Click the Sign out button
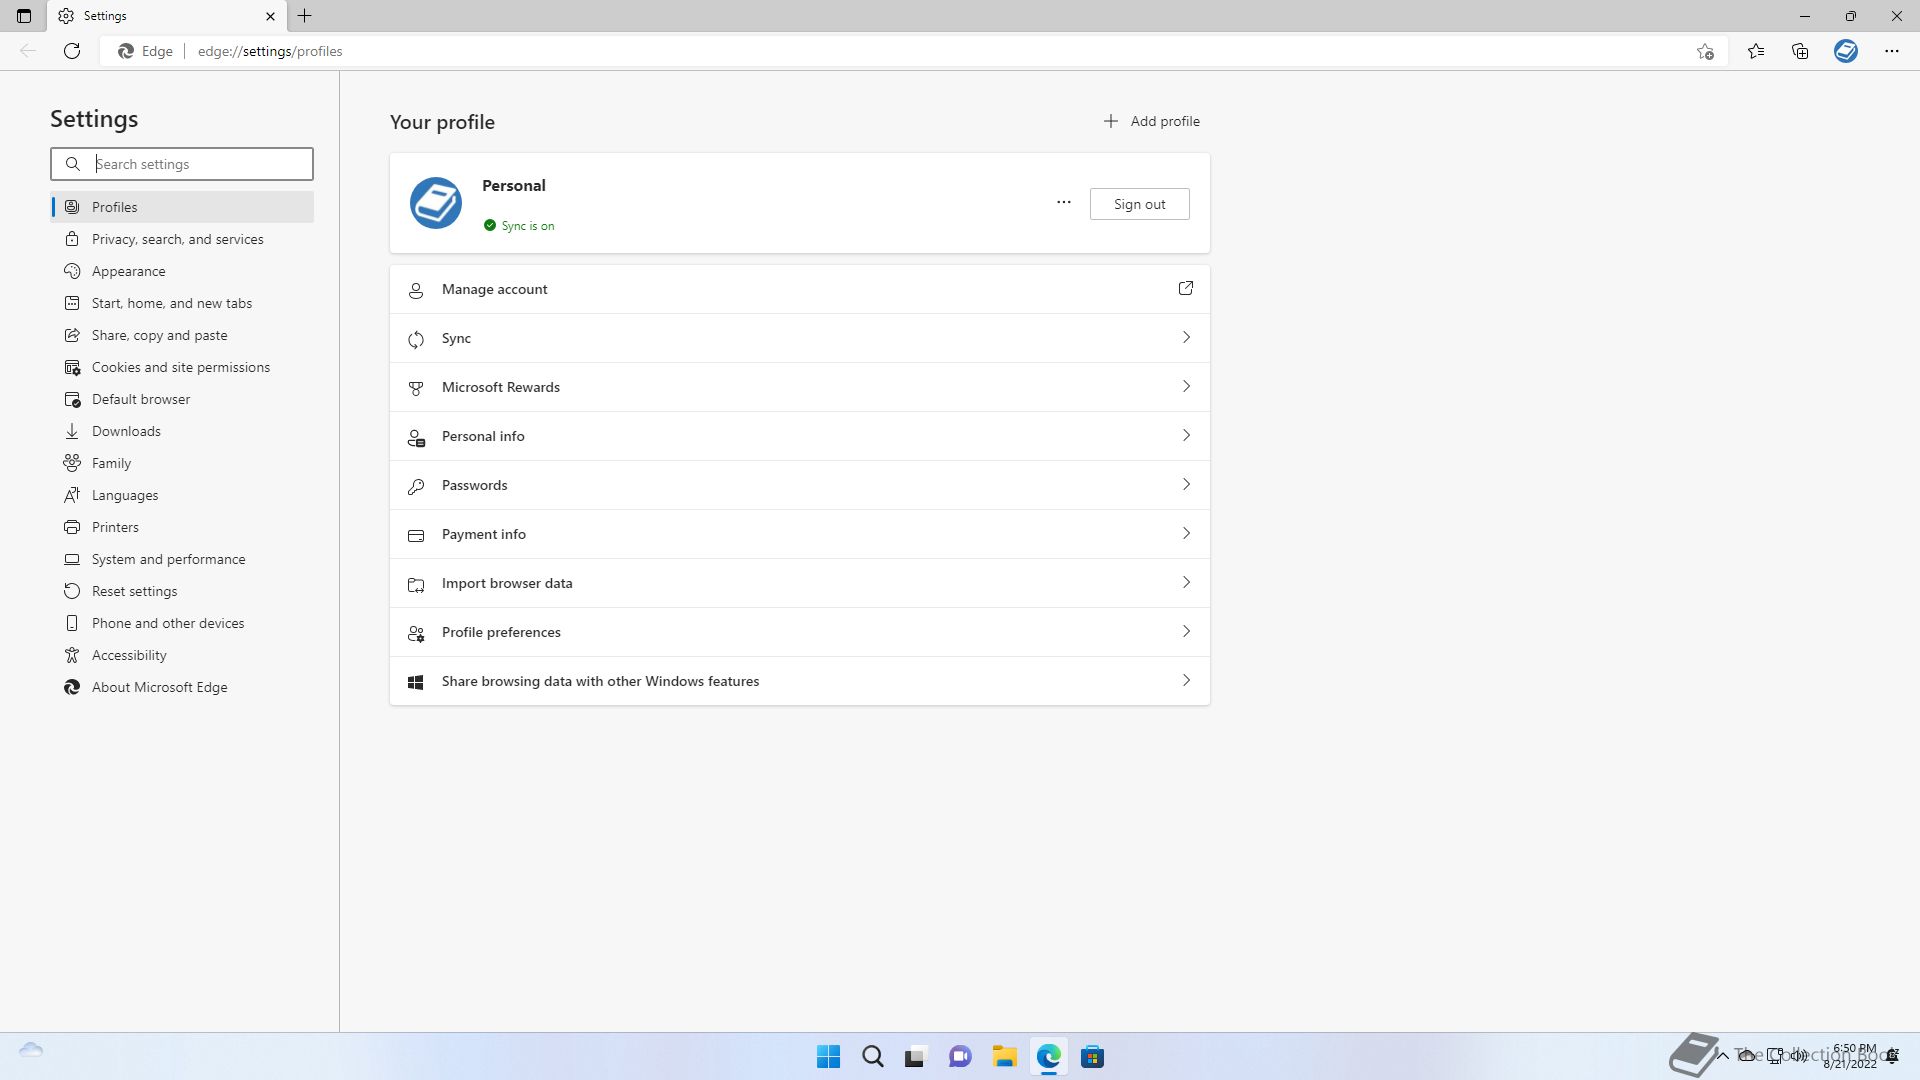 pyautogui.click(x=1139, y=204)
